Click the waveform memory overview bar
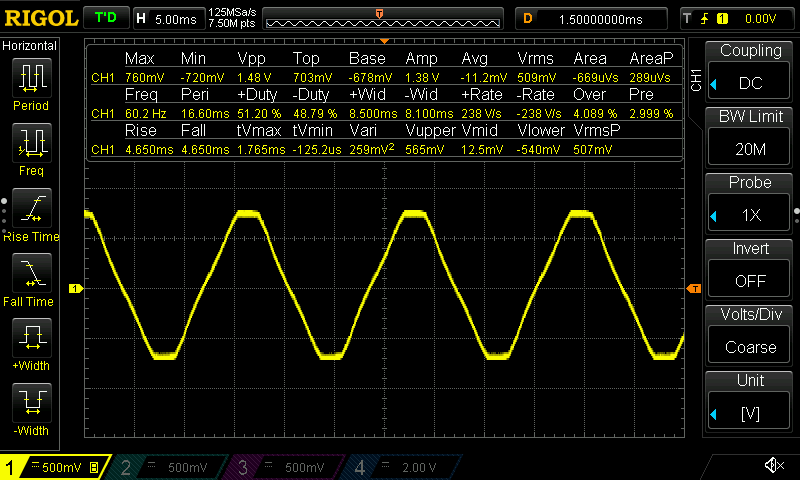Screen dimensions: 800x480 383,19
